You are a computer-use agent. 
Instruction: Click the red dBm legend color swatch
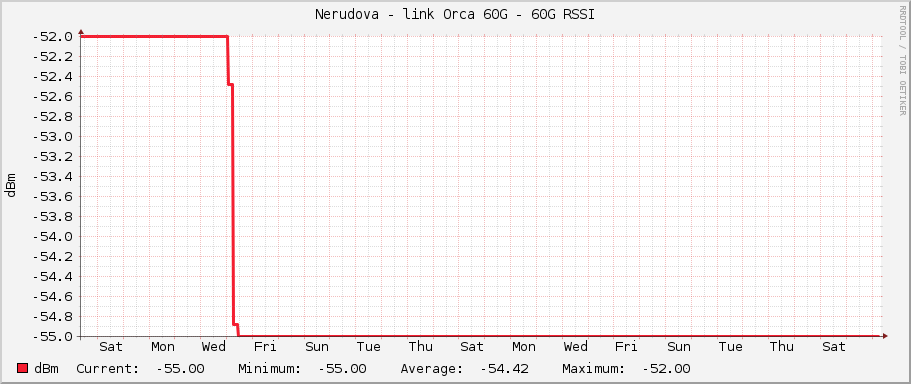pyautogui.click(x=23, y=368)
